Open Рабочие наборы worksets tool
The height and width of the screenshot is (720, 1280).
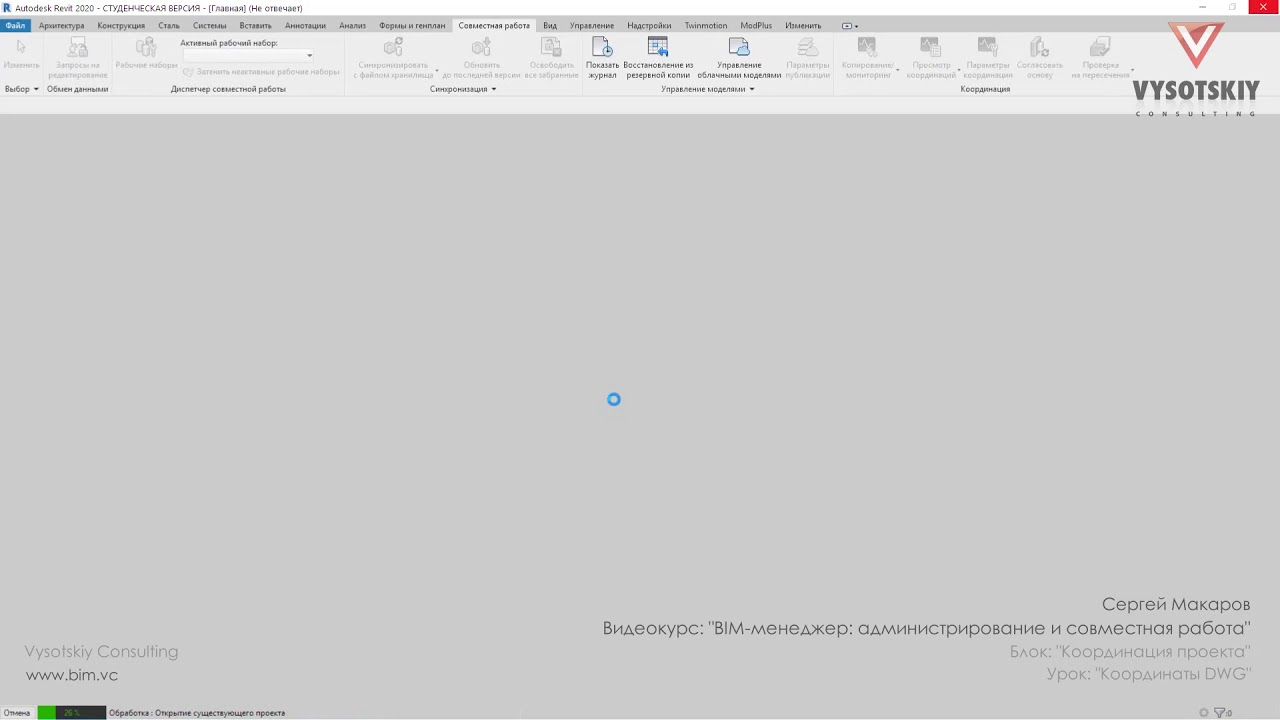146,55
